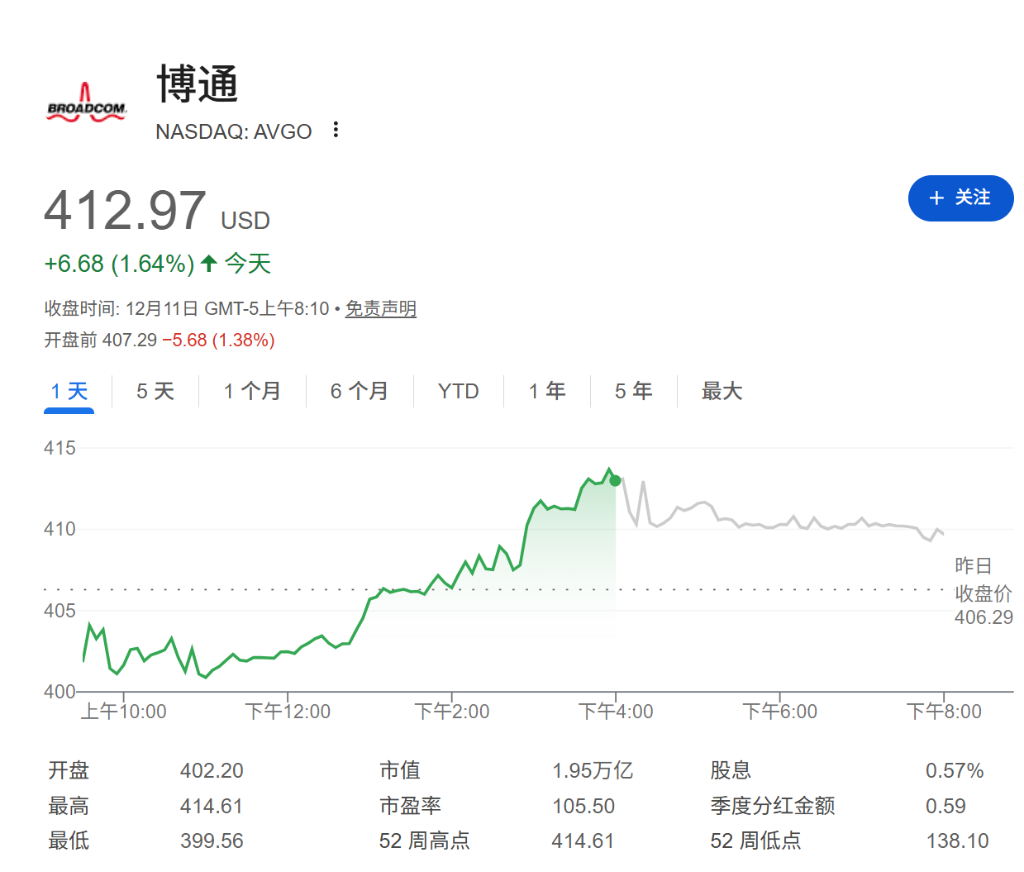The image size is (1024, 872).
Task: Click the Broadcom company logo
Action: 87,103
